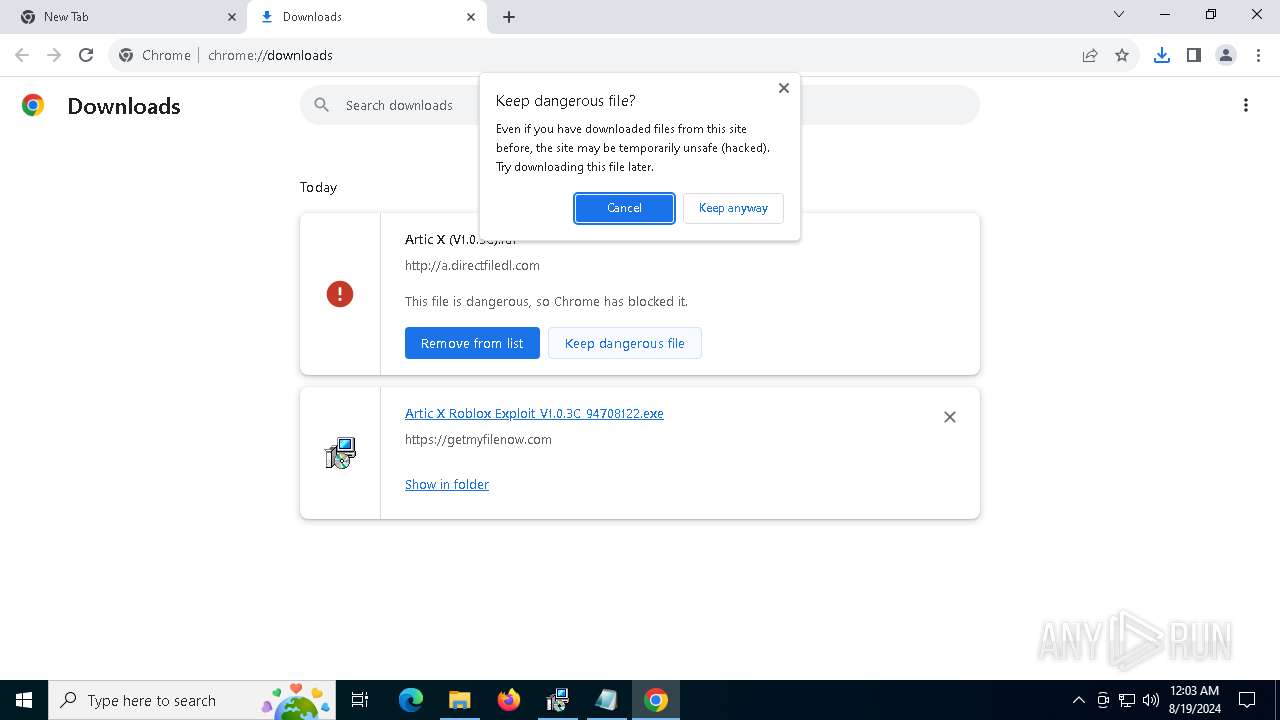The image size is (1280, 720).
Task: Open Task View on taskbar
Action: tap(360, 700)
